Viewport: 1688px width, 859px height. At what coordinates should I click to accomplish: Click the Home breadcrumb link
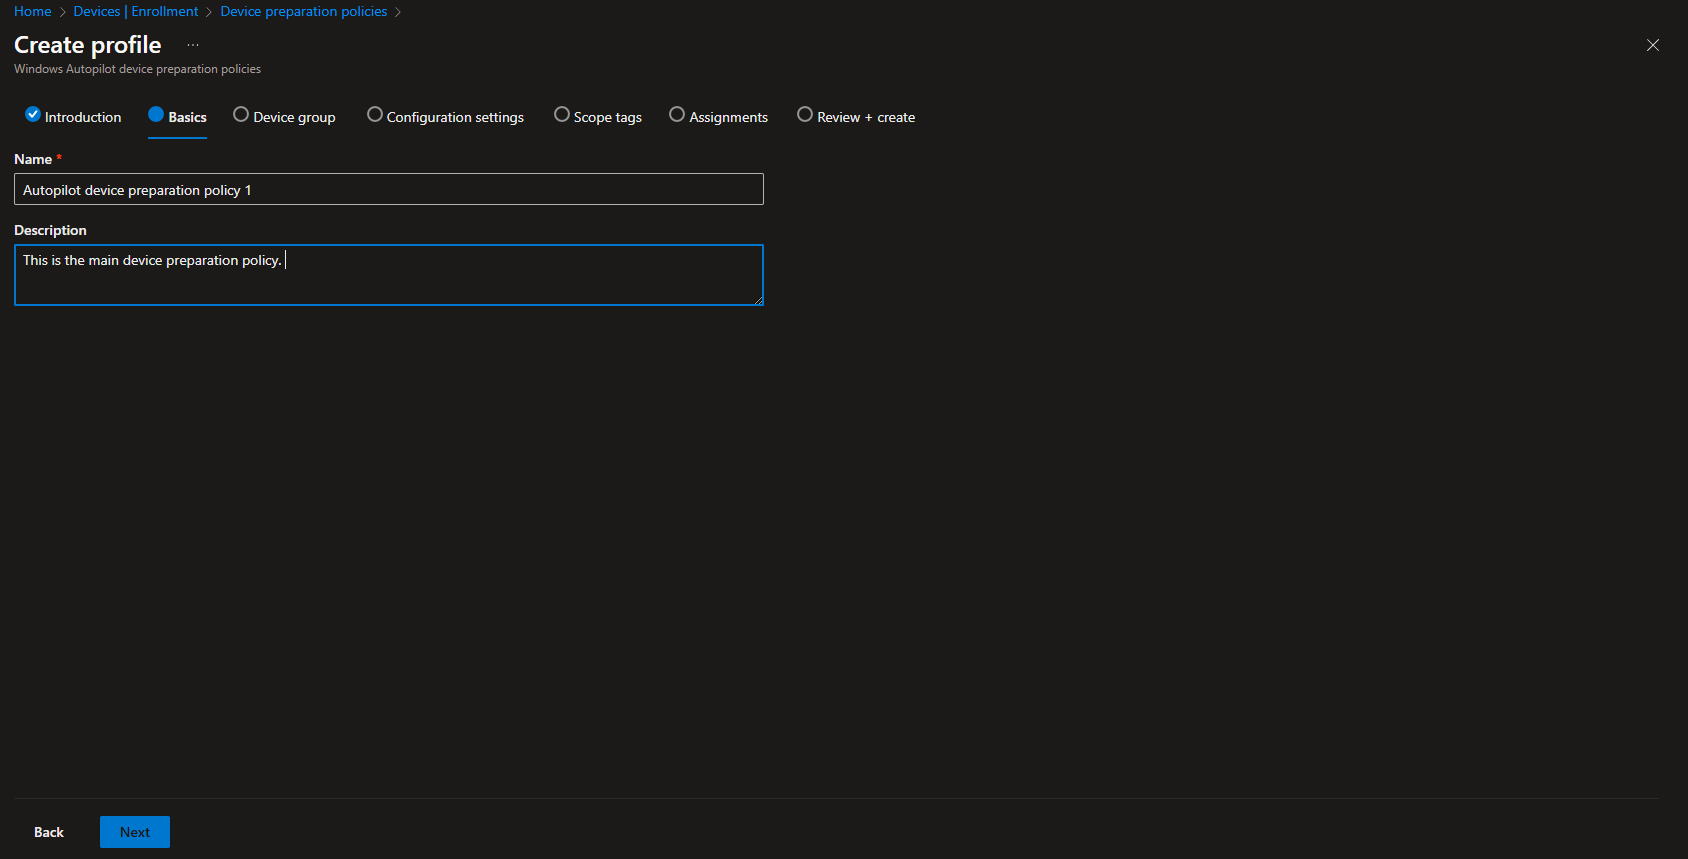click(33, 11)
